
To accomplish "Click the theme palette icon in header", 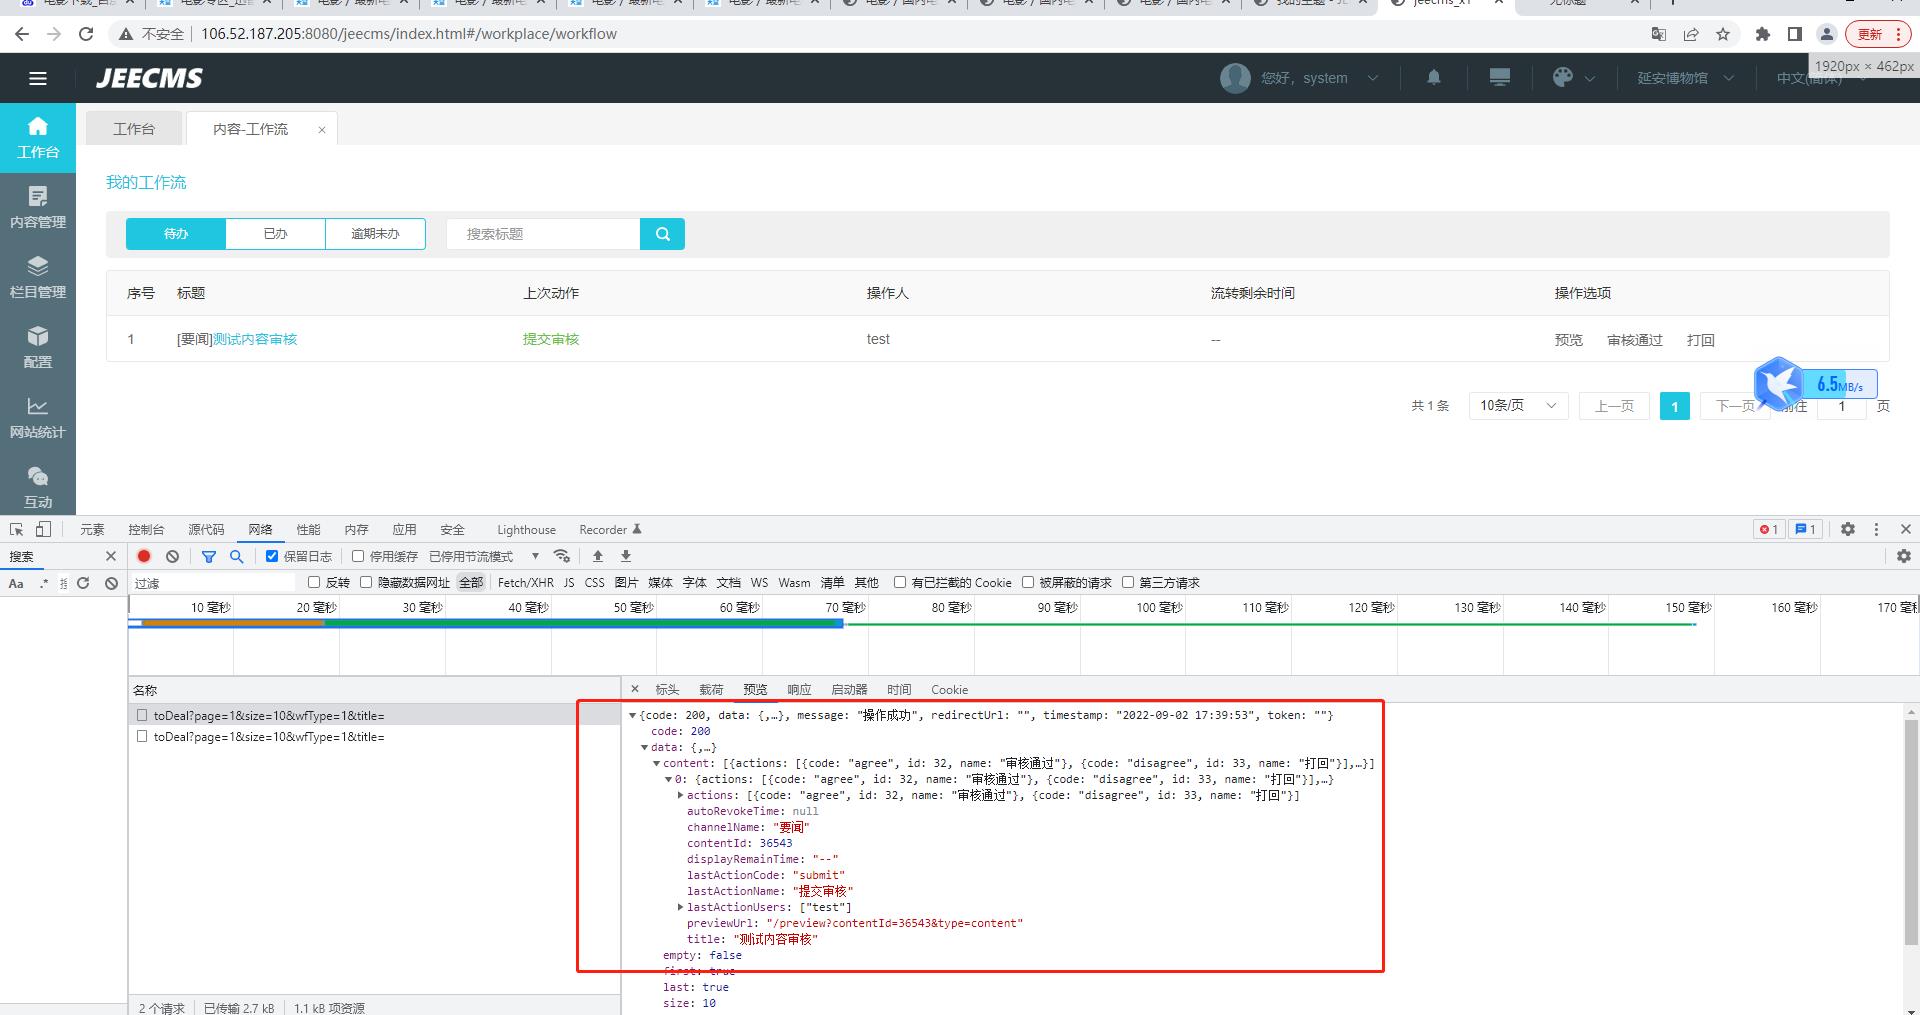I will pyautogui.click(x=1563, y=78).
